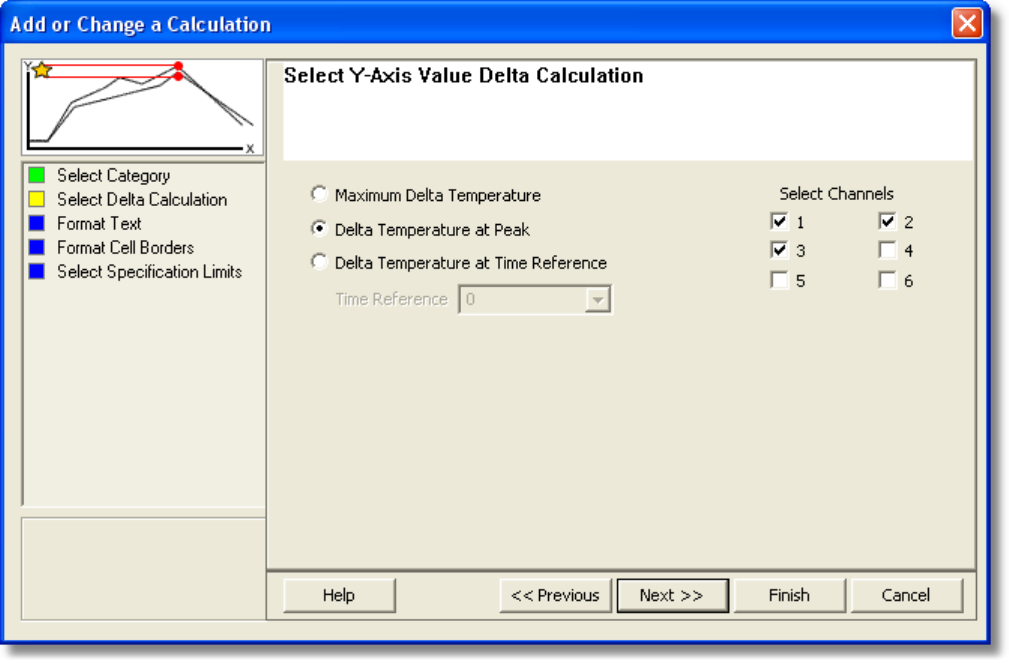
Task: Click the blue Format Cell Borders square
Action: [x=37, y=248]
